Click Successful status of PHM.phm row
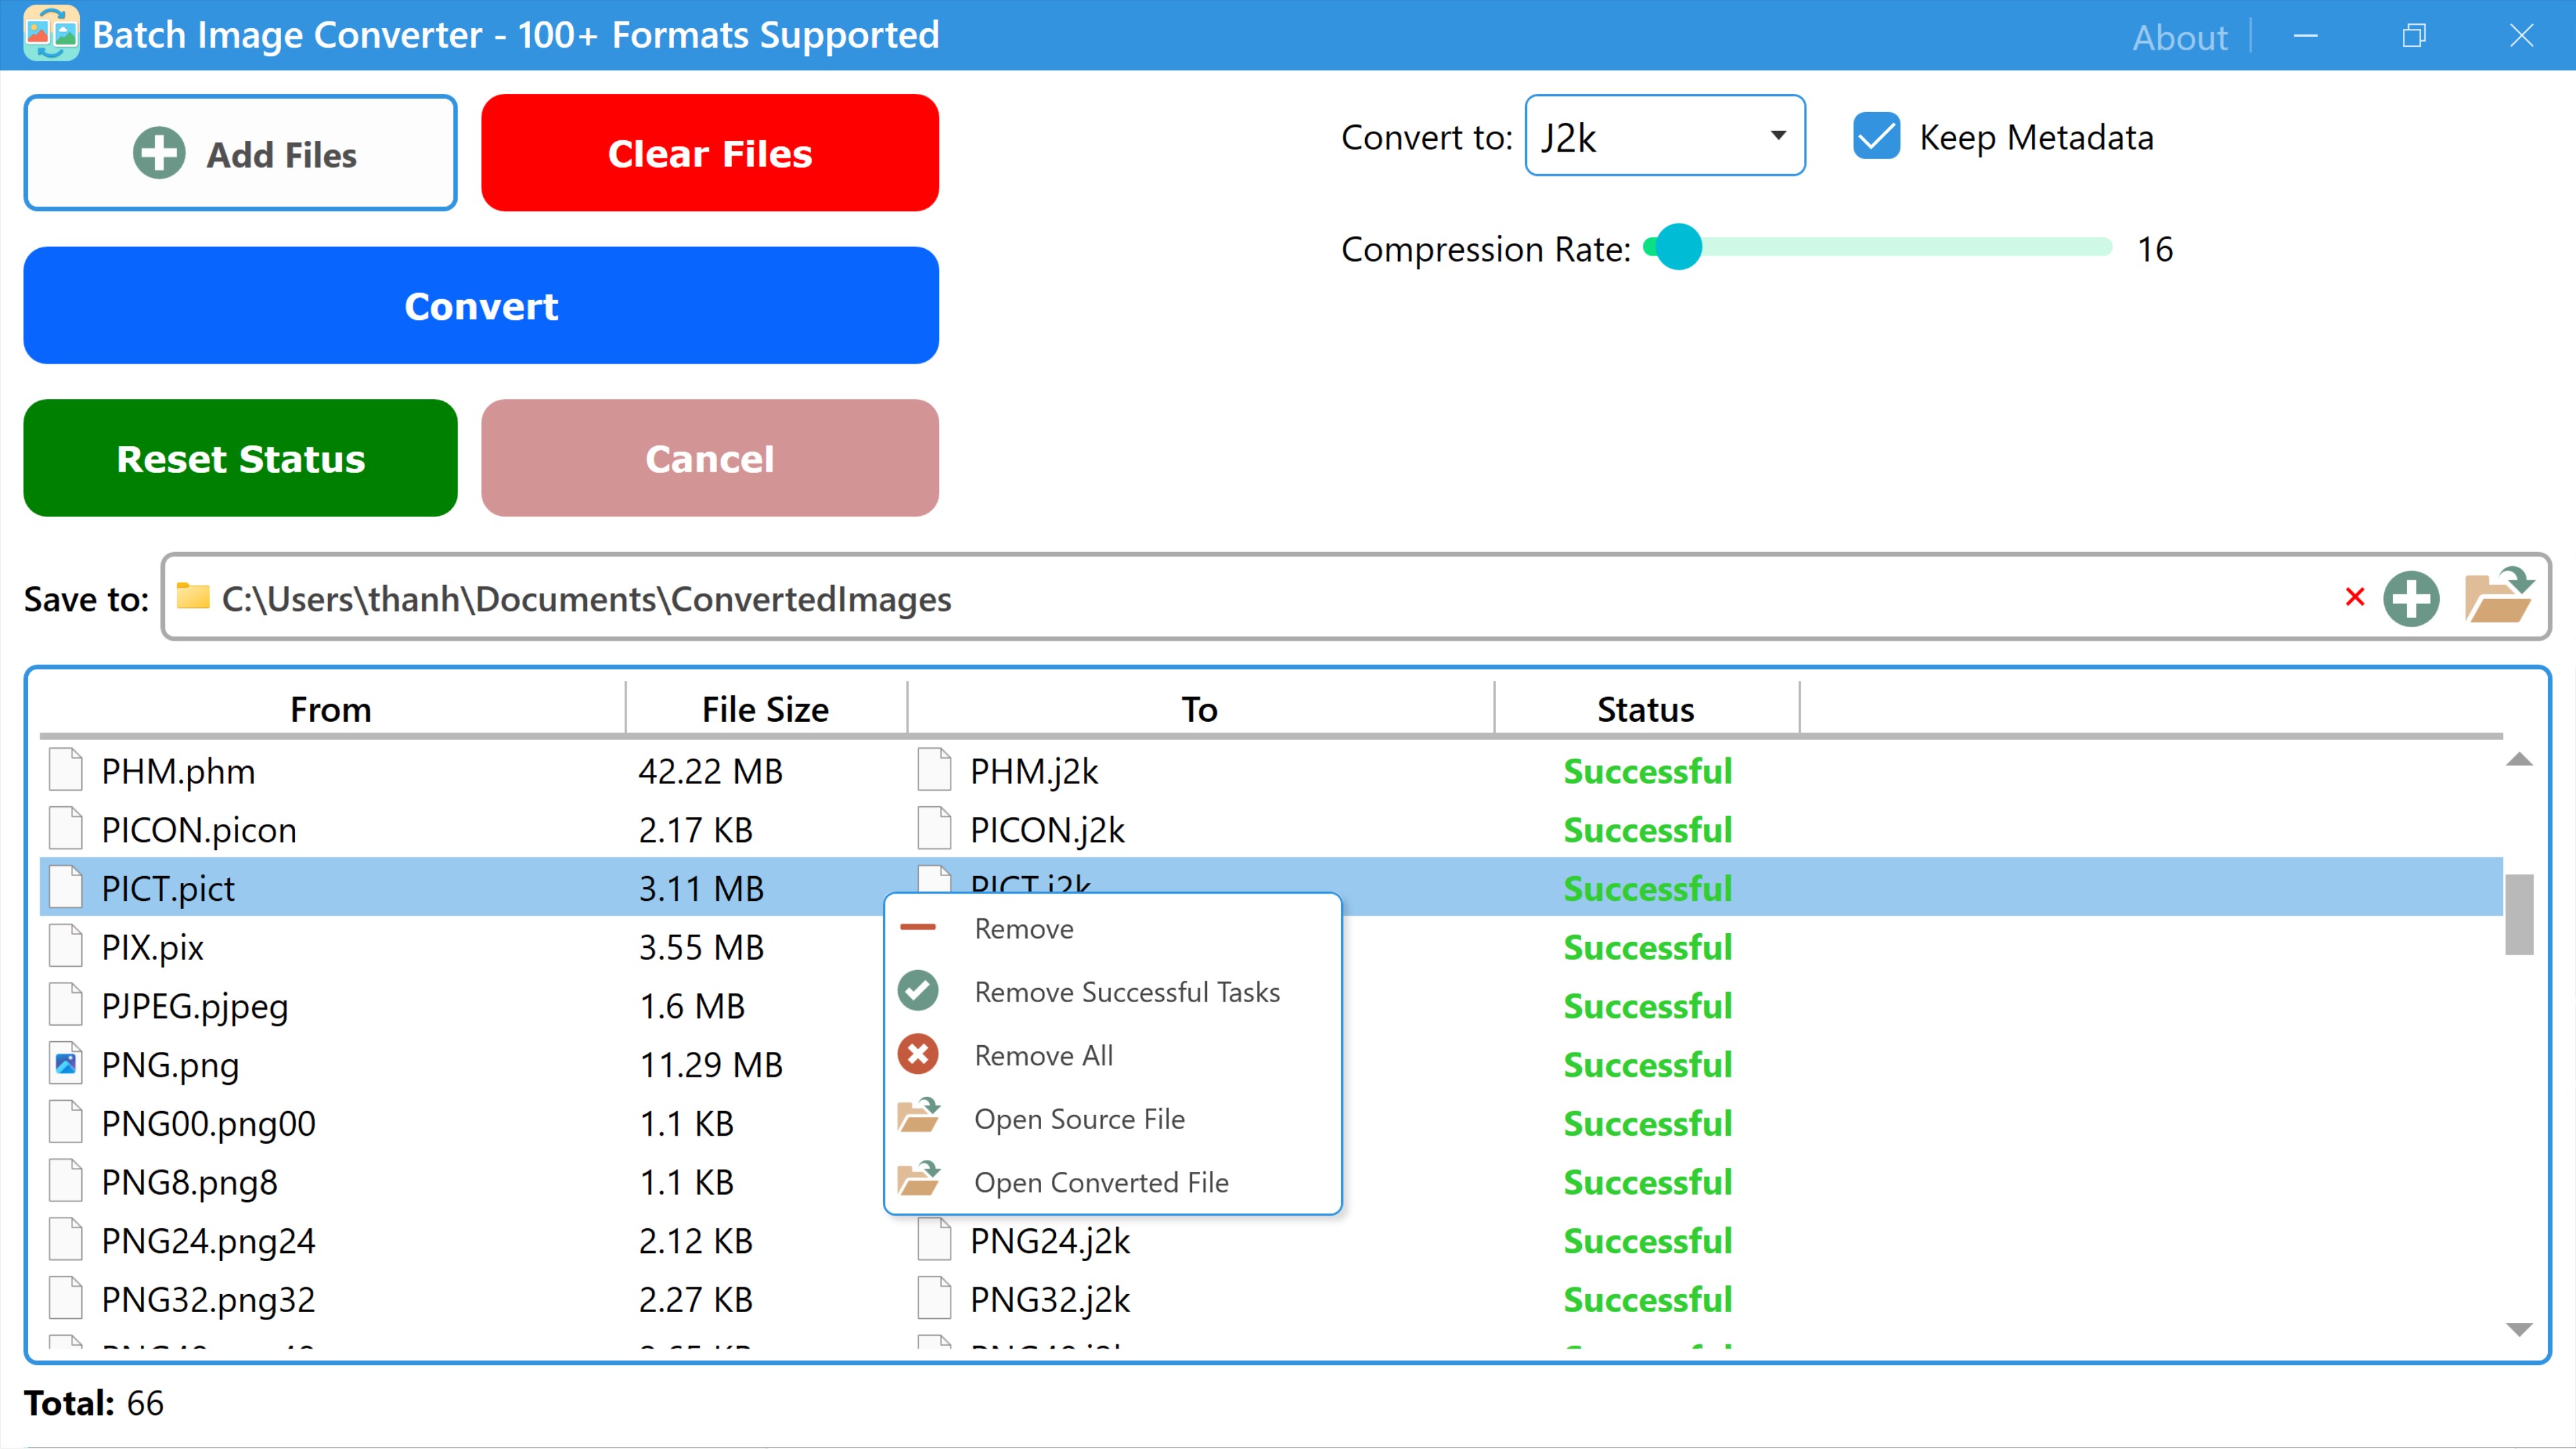The height and width of the screenshot is (1449, 2576). [1647, 770]
